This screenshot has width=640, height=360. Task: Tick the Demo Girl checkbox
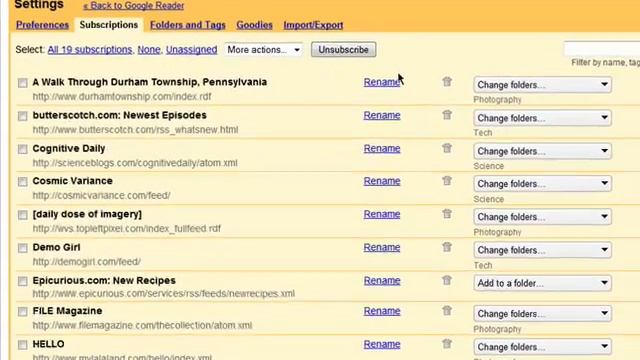point(22,248)
